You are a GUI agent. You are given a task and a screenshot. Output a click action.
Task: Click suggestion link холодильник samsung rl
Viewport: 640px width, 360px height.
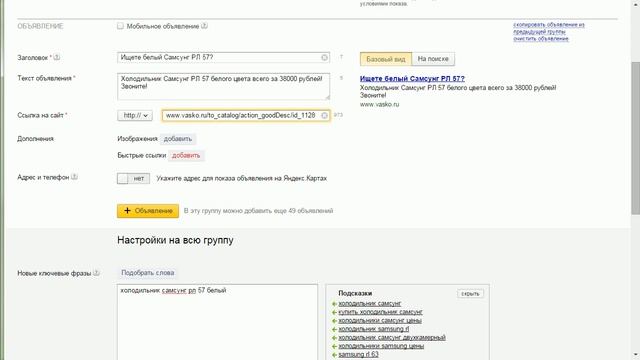tap(373, 329)
